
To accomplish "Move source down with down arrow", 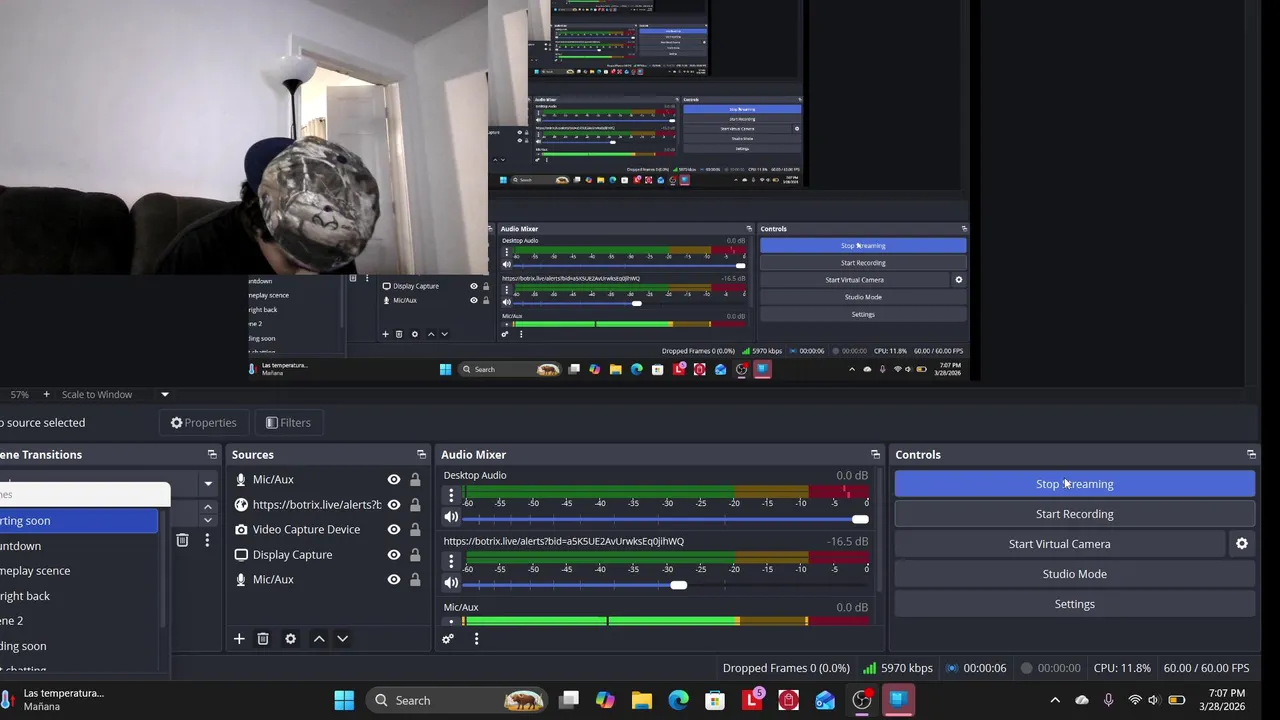I will pos(342,639).
